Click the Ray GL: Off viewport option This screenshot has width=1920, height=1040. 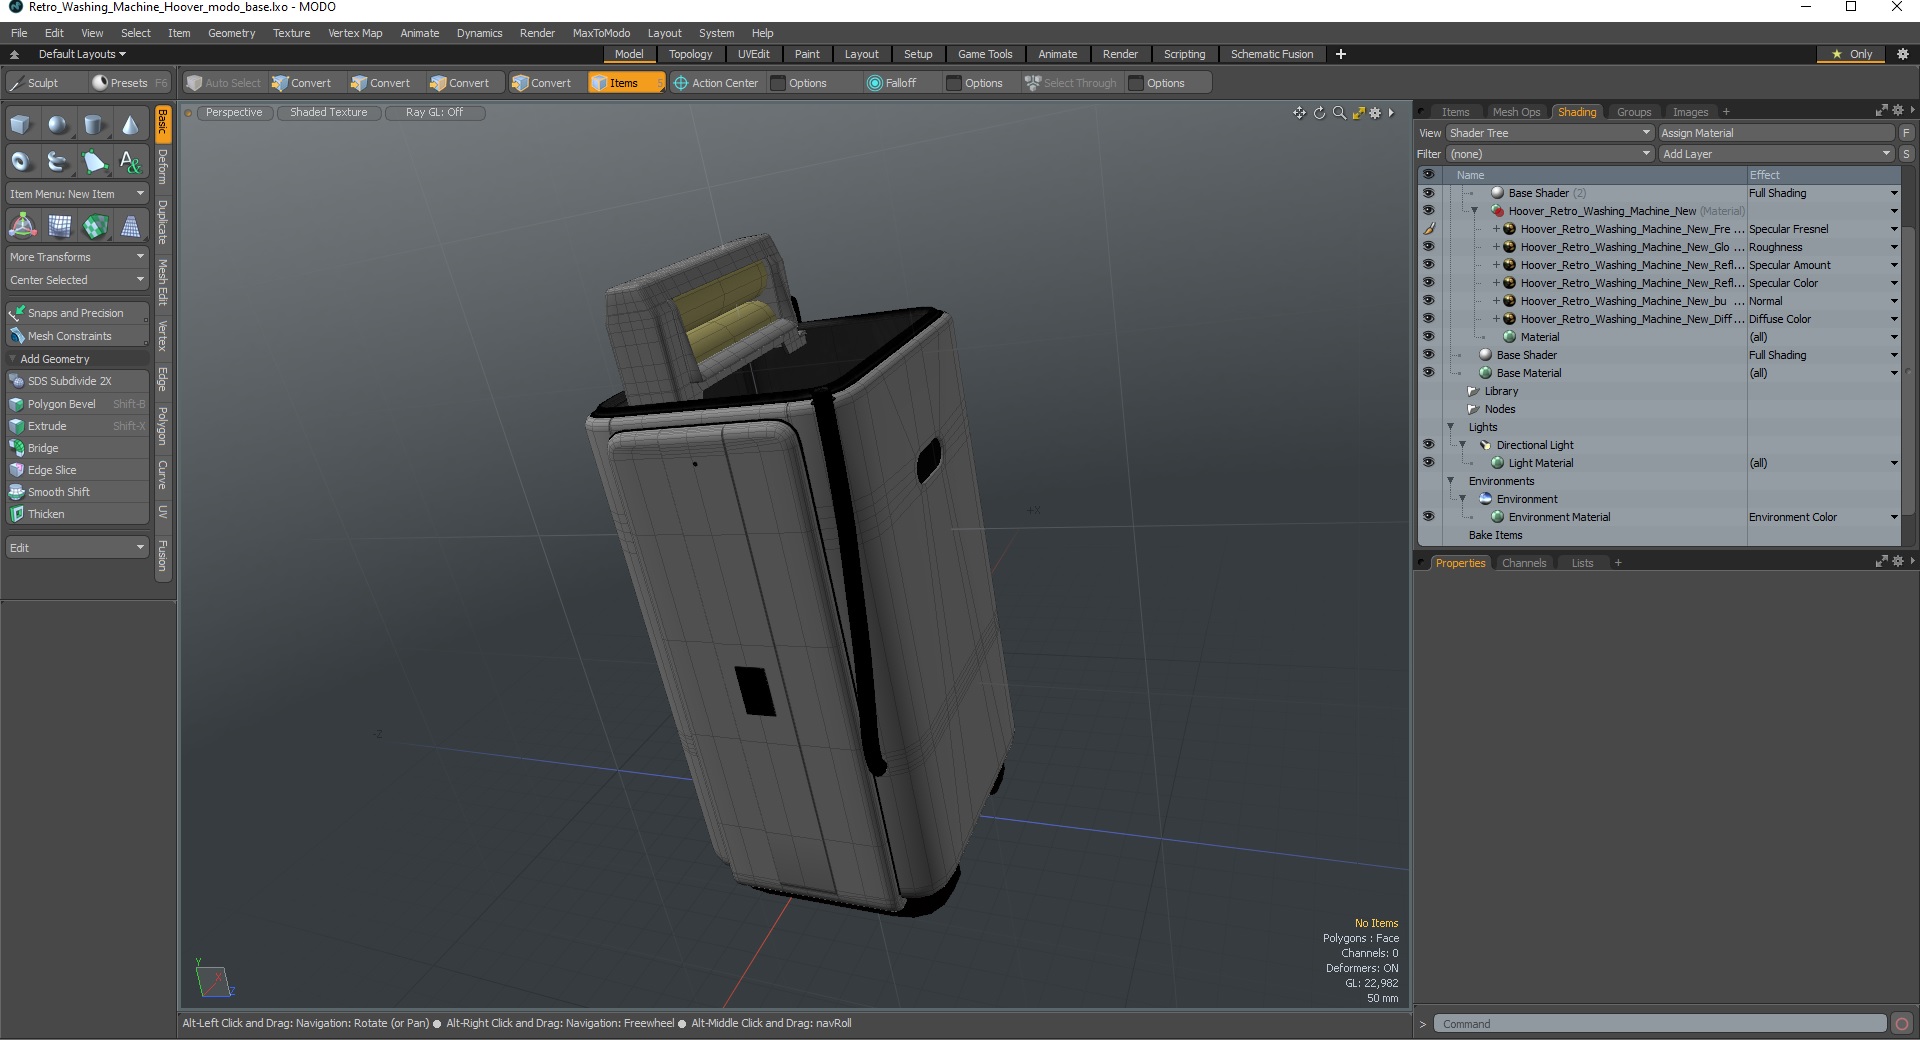(434, 113)
